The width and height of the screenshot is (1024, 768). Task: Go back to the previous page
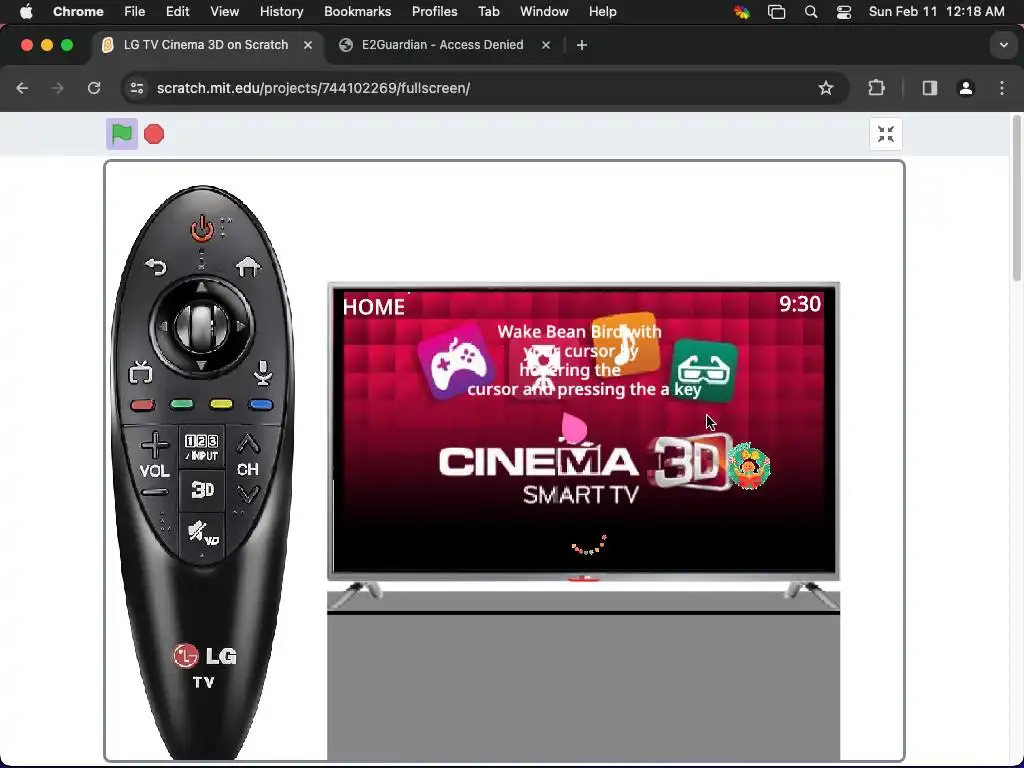(x=22, y=88)
